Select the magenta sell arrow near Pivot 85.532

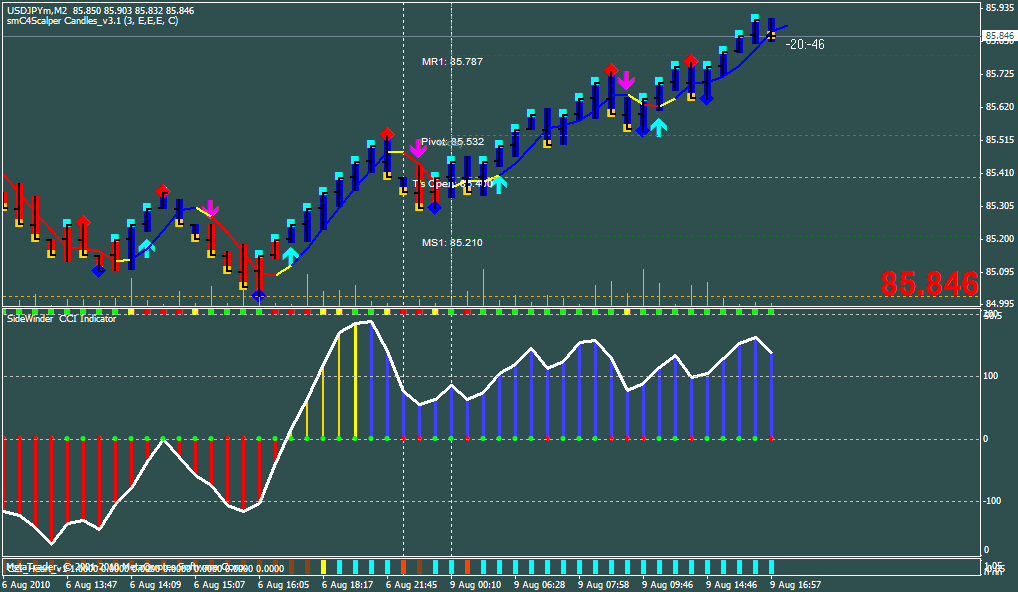[x=420, y=148]
